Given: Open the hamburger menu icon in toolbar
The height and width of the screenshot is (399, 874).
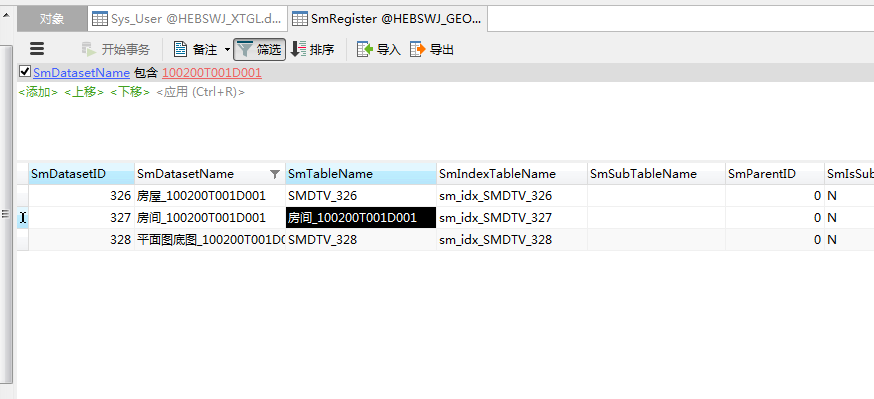Looking at the screenshot, I should click(37, 49).
